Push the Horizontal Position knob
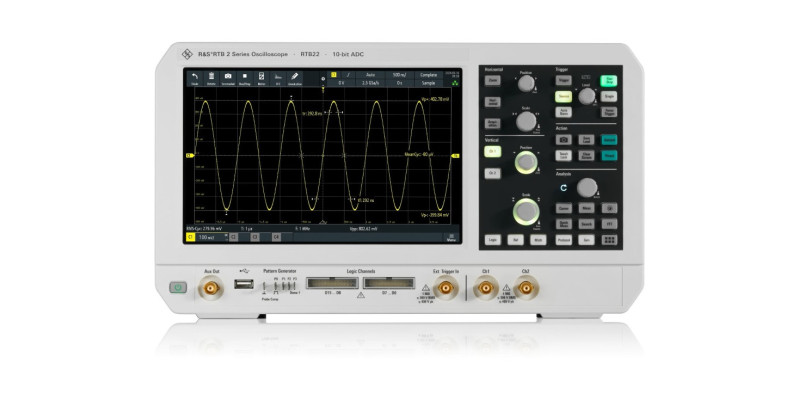800x400 pixels. [x=526, y=84]
